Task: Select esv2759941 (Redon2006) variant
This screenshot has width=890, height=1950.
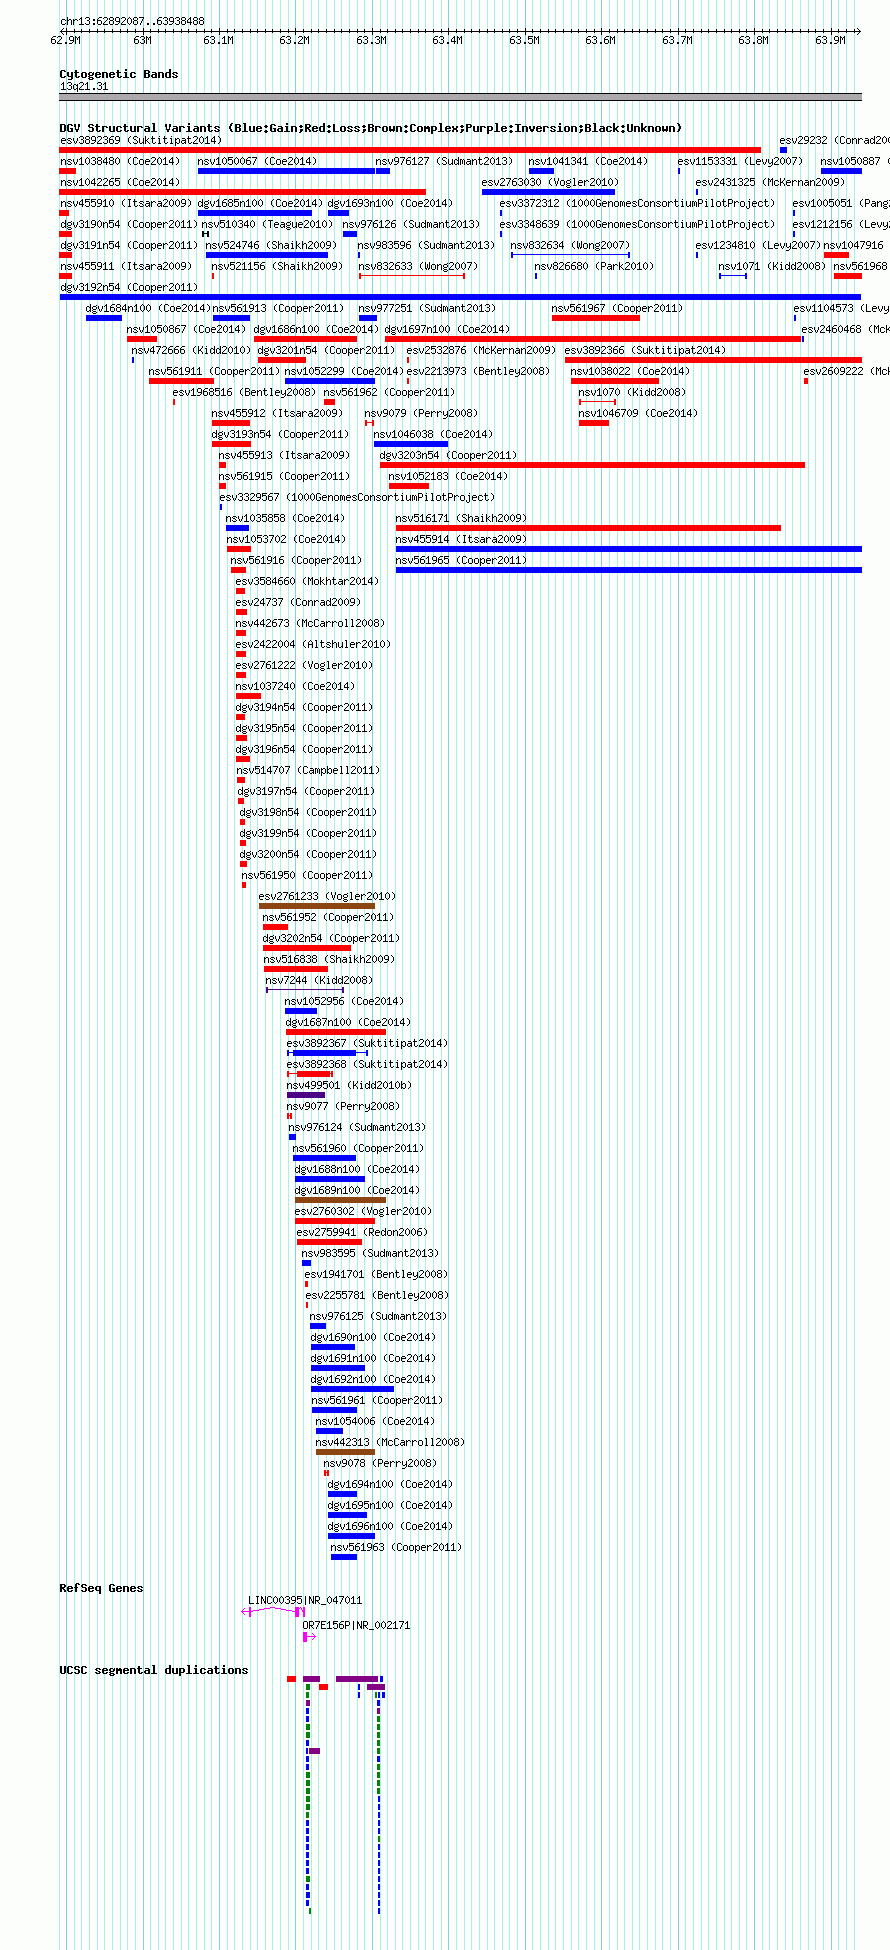Action: [x=329, y=1242]
